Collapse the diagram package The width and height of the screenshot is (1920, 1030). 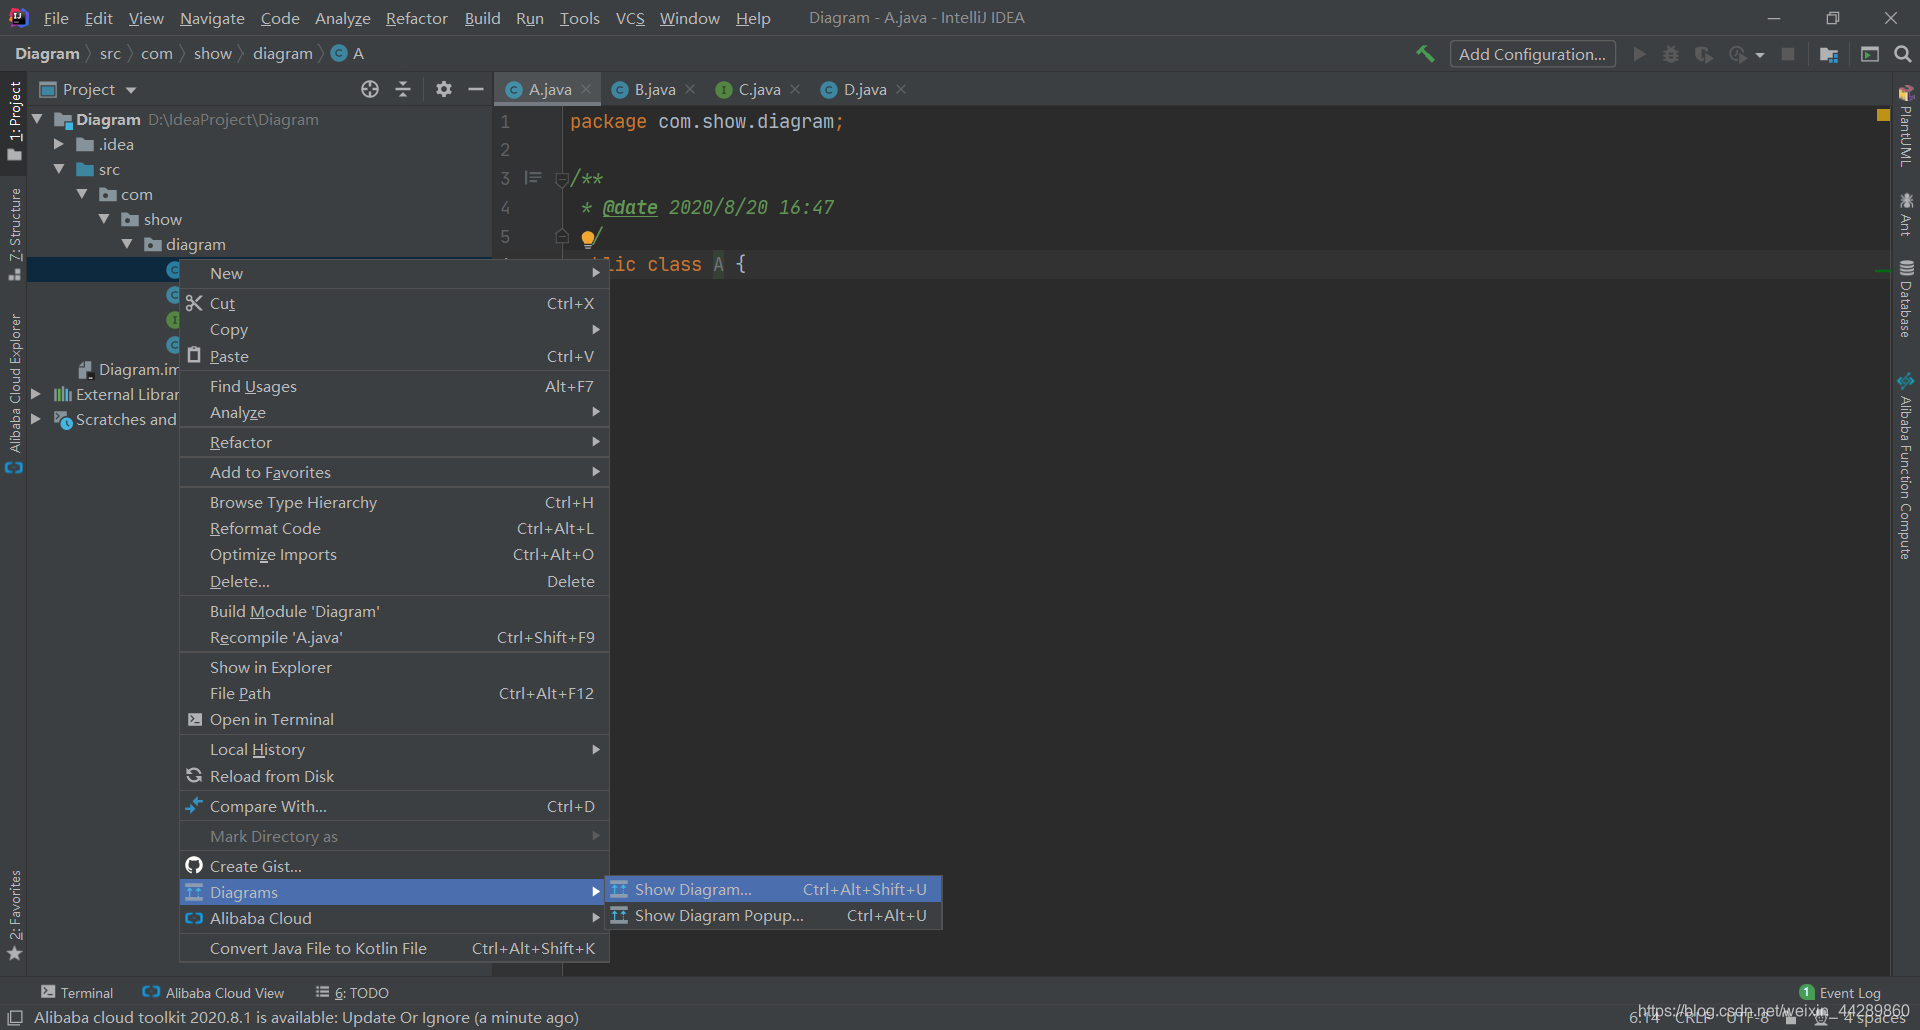(x=127, y=244)
